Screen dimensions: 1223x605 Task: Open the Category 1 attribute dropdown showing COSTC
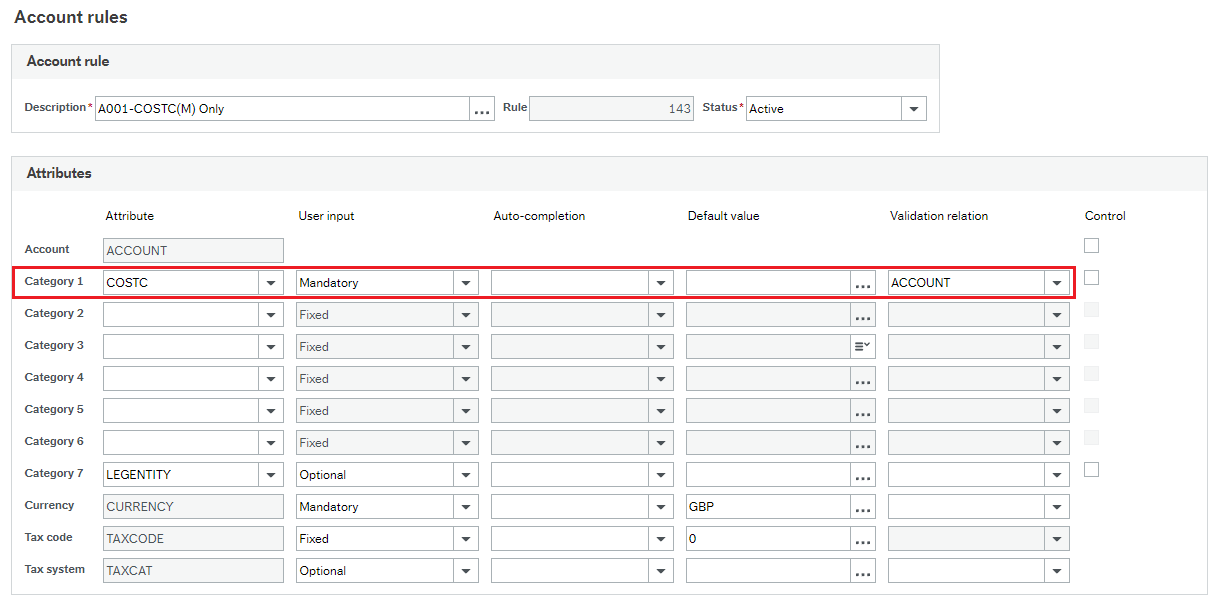(271, 282)
